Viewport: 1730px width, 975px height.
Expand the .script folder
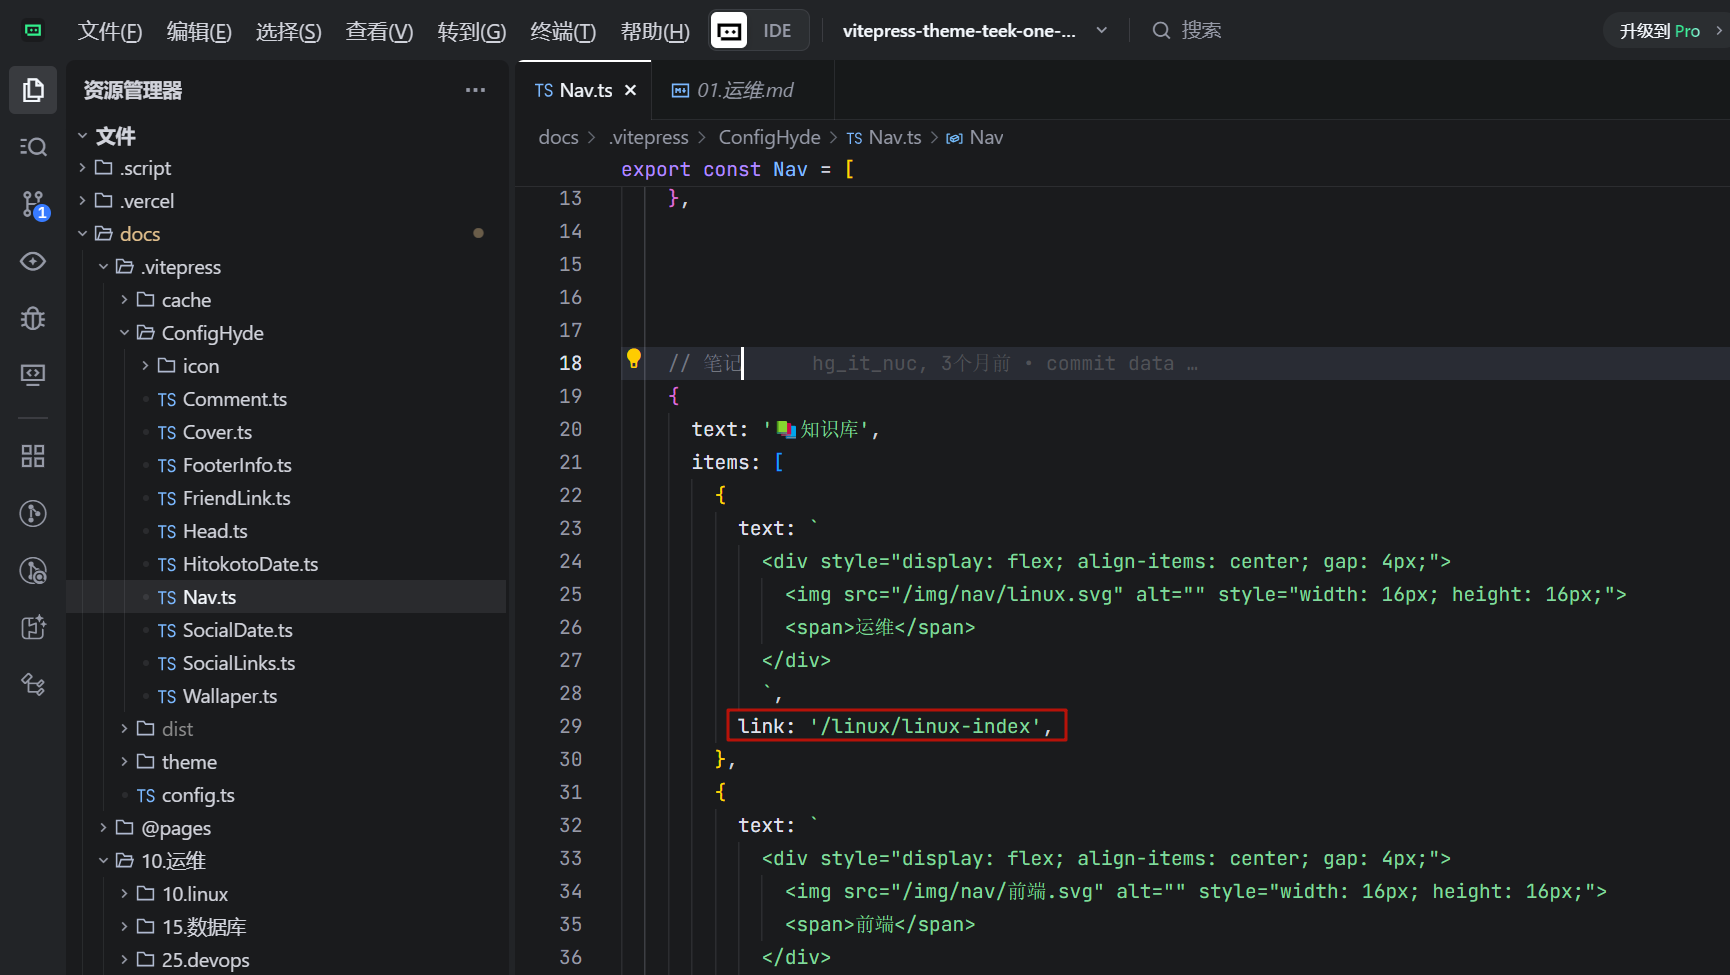(146, 168)
